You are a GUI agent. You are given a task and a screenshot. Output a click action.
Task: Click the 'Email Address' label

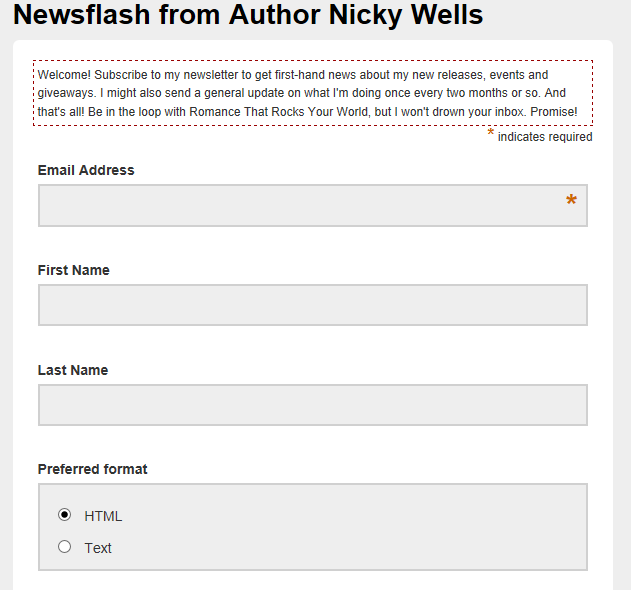point(86,170)
